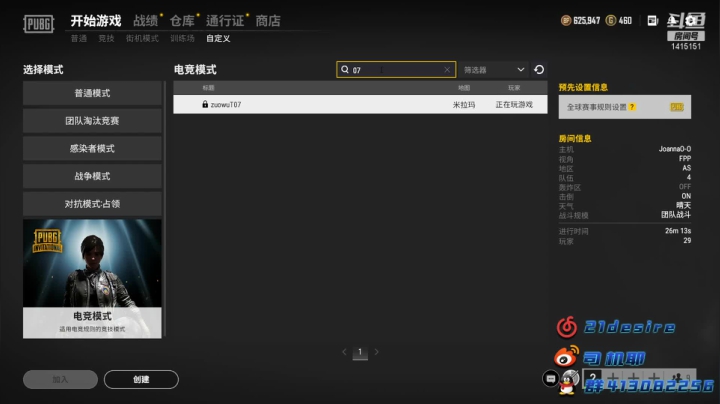Viewport: 720px width, 404px height.
Task: Click the 地图 column header
Action: [x=464, y=88]
